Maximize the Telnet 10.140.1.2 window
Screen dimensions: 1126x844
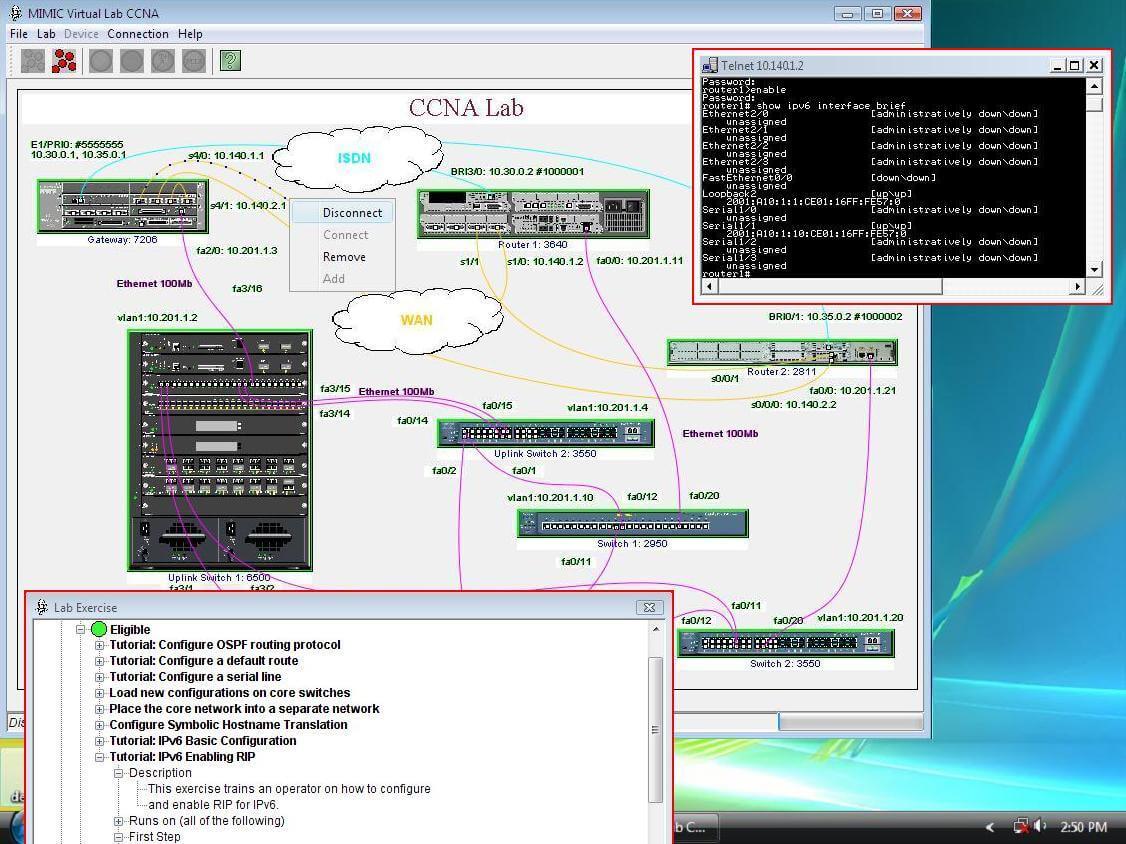pos(1074,65)
